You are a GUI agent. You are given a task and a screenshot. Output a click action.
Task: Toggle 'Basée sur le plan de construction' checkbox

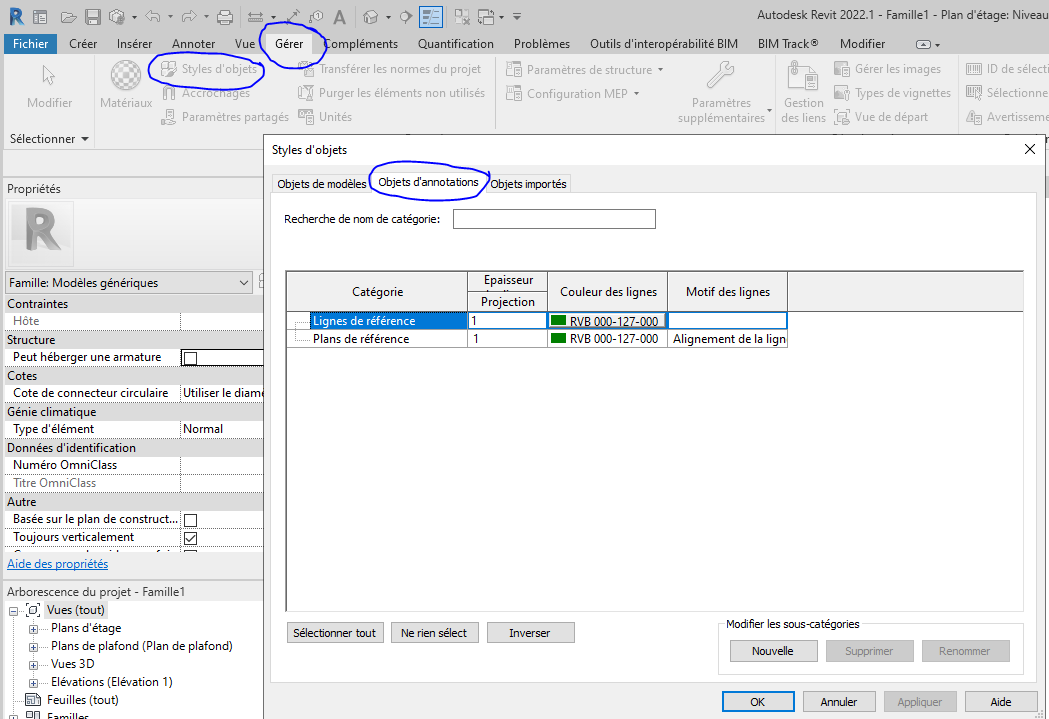click(190, 520)
